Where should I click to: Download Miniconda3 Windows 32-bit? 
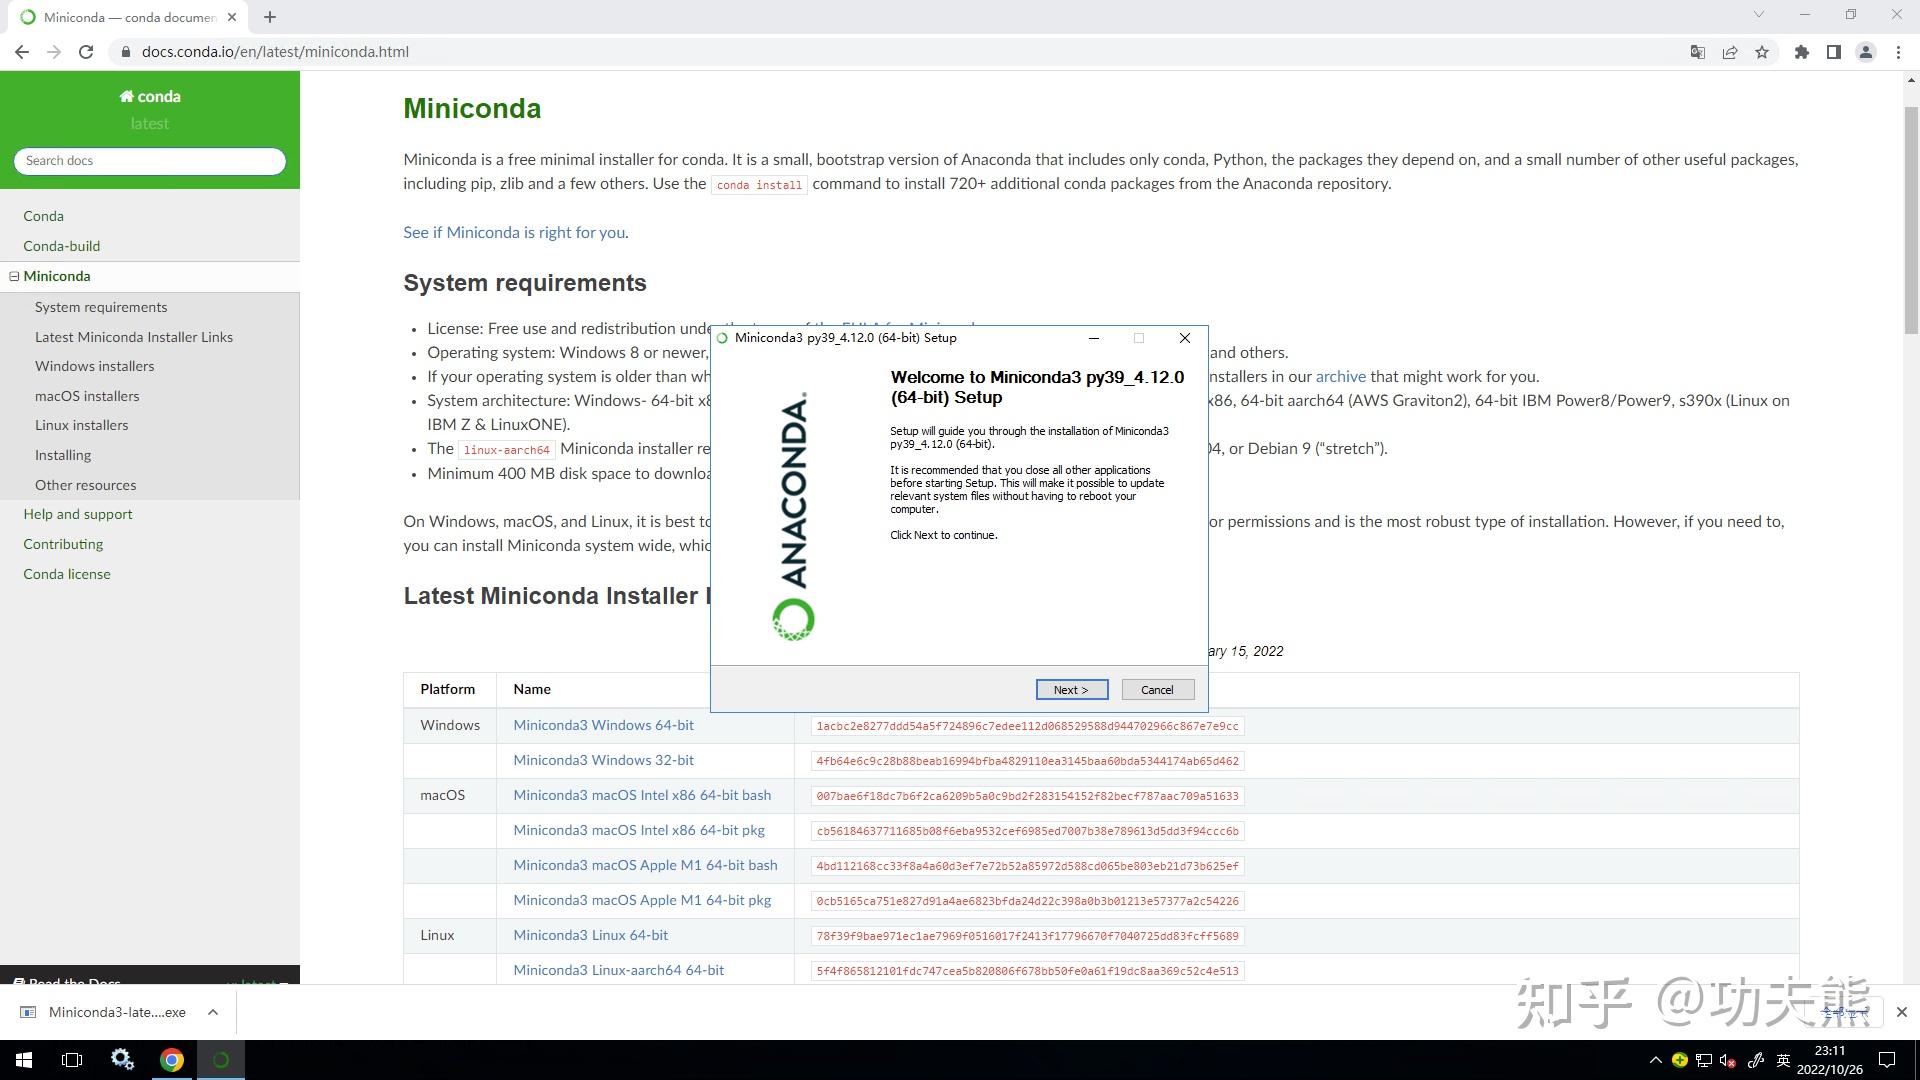click(x=603, y=760)
